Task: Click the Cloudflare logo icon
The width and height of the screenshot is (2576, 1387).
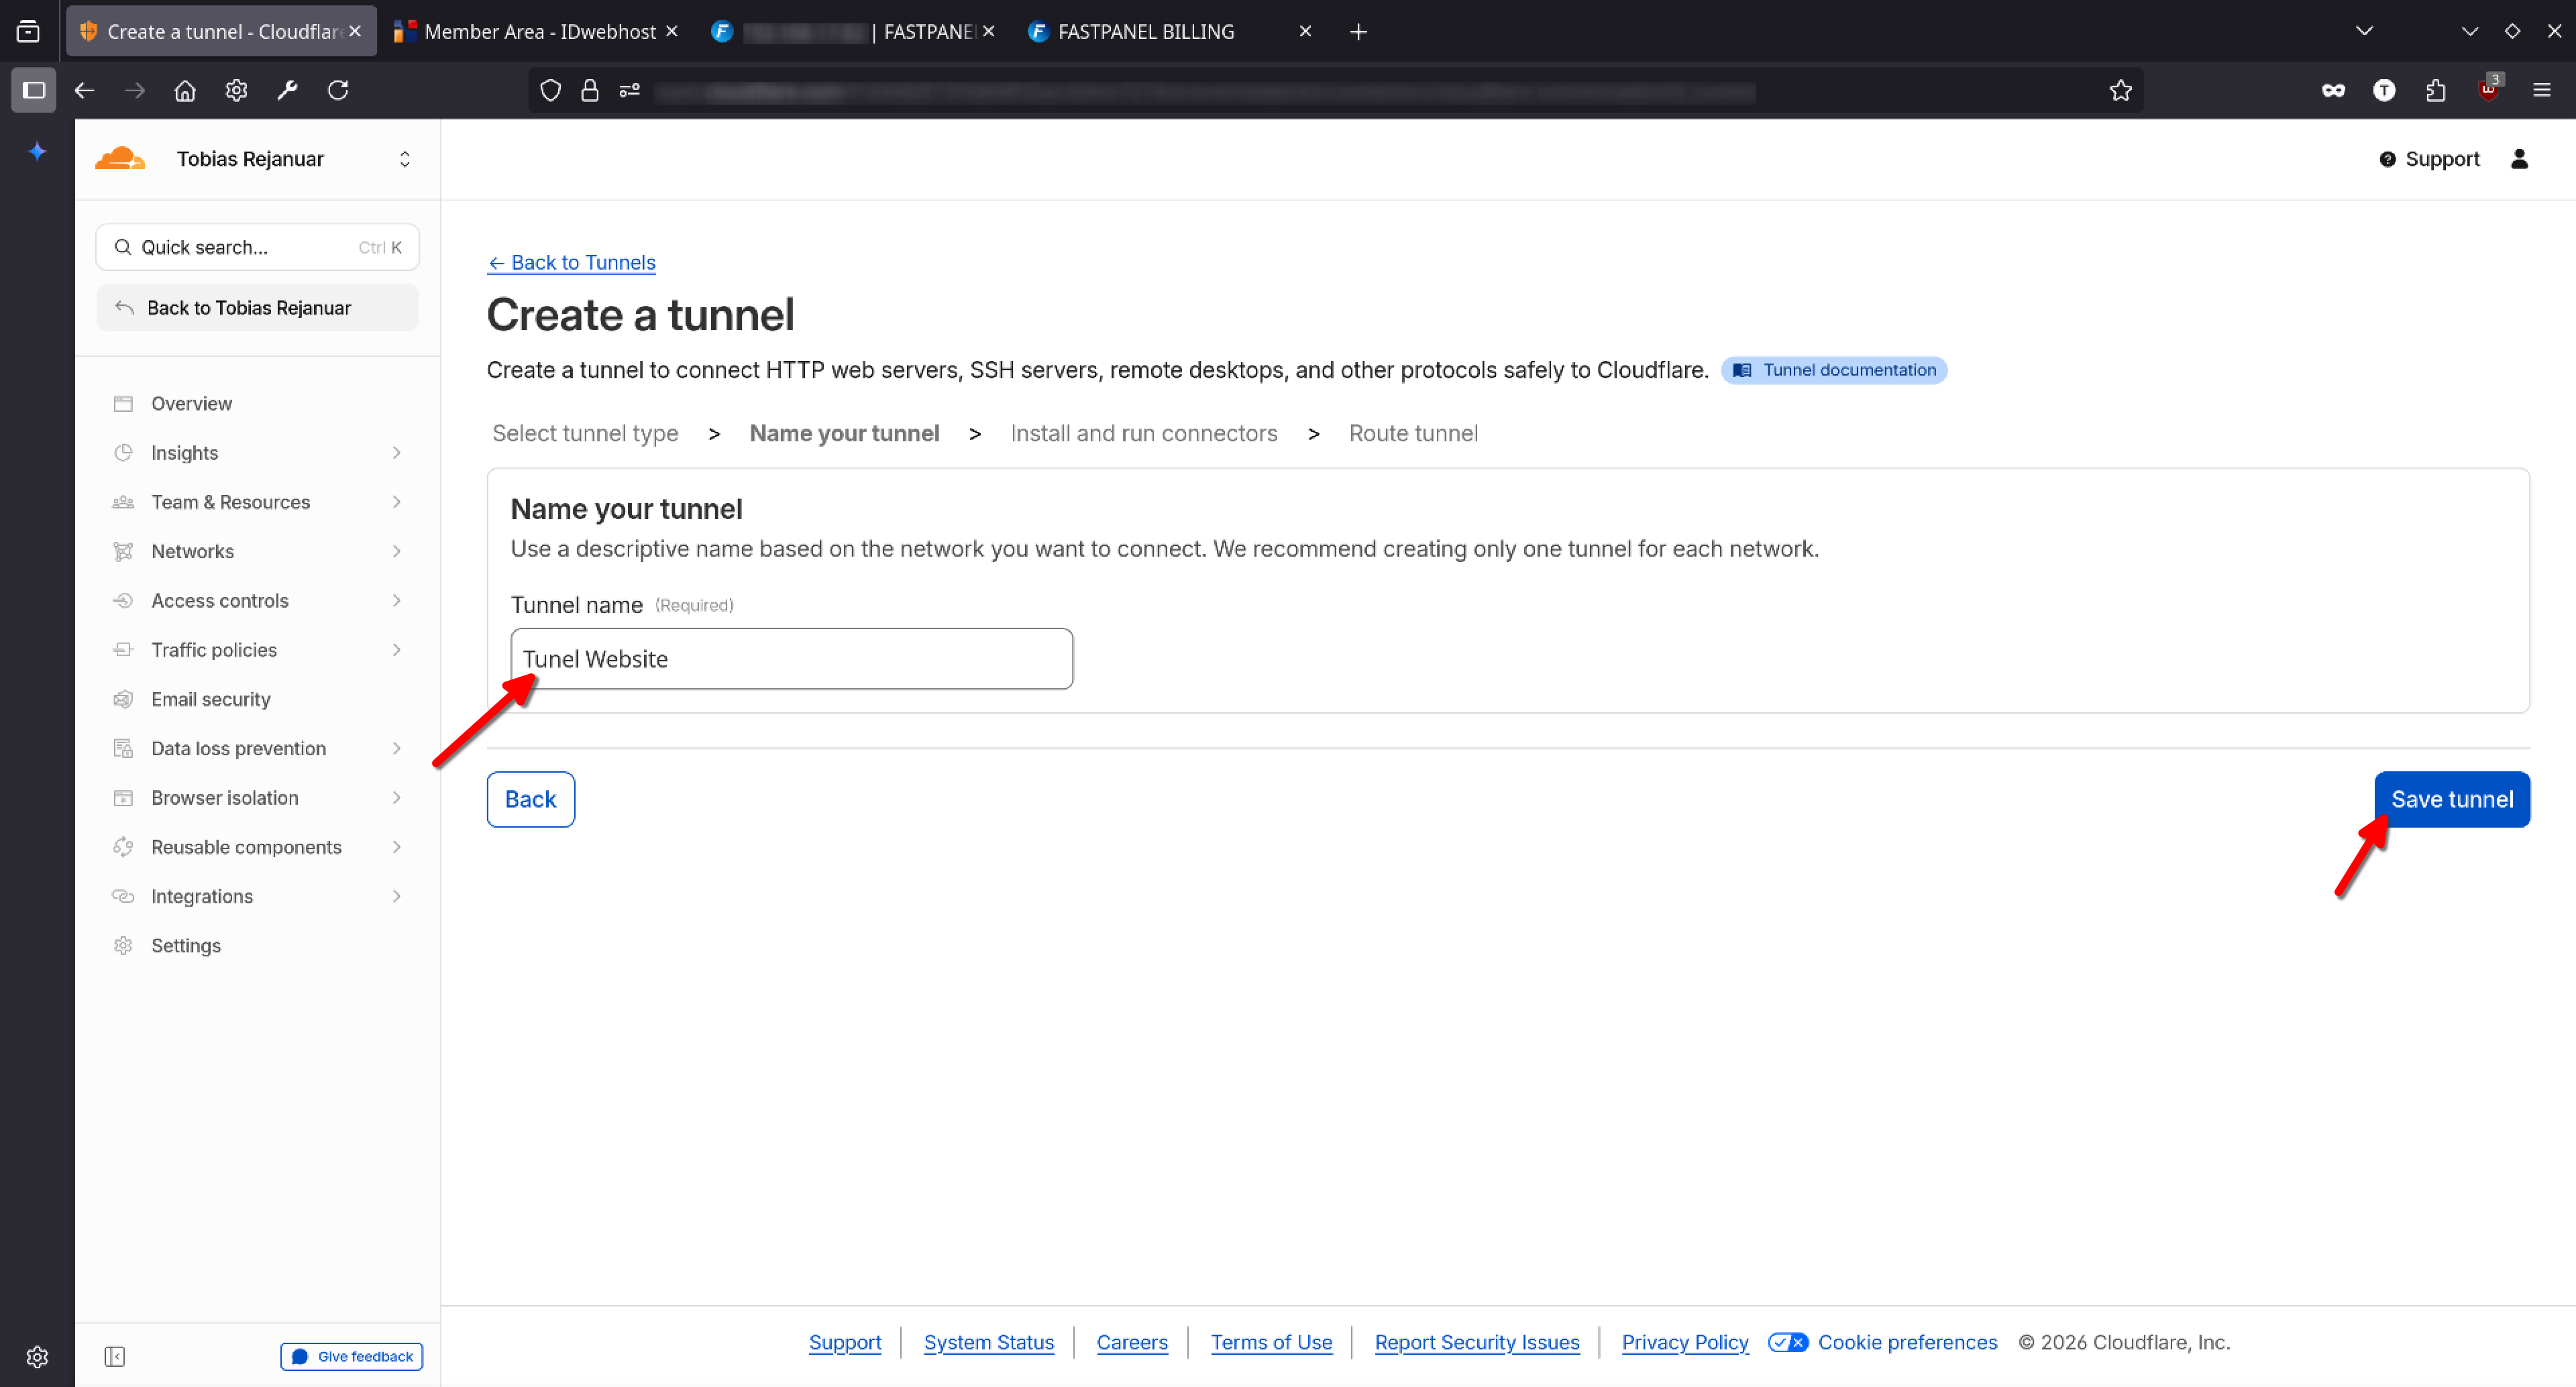Action: coord(120,159)
